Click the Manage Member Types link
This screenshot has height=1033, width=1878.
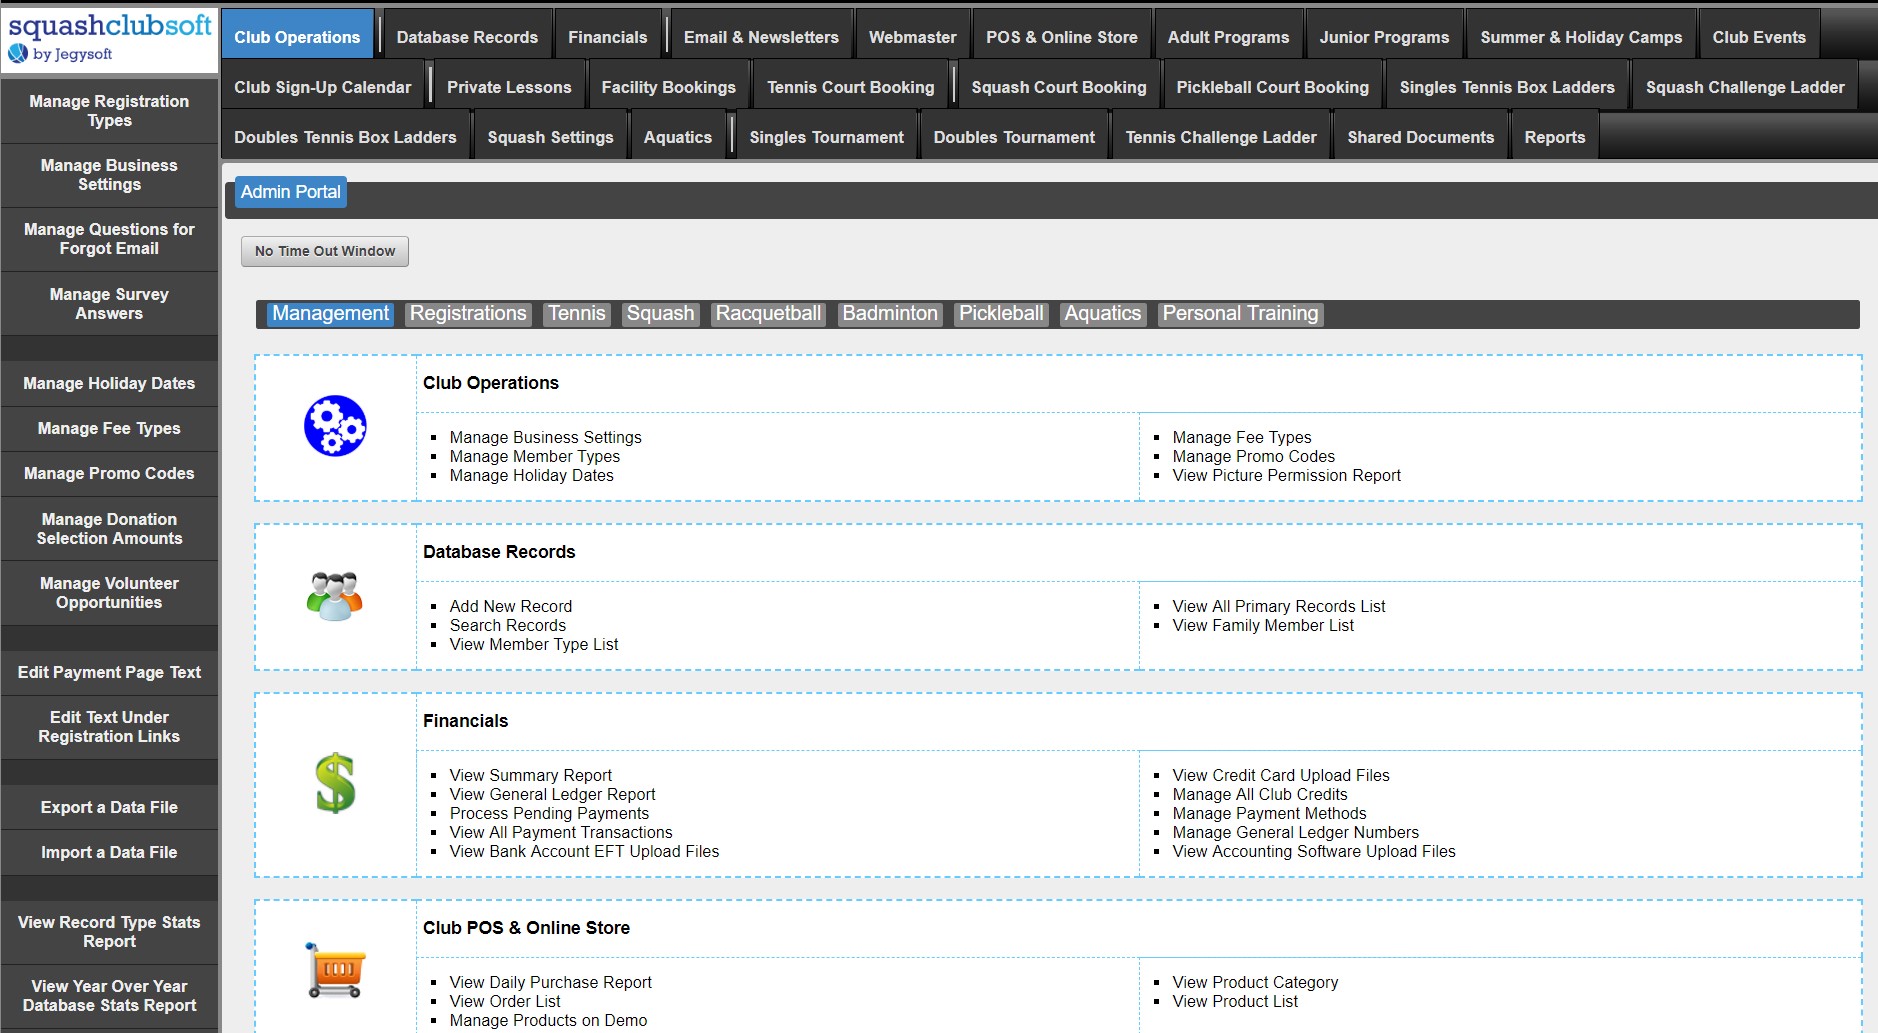535,456
